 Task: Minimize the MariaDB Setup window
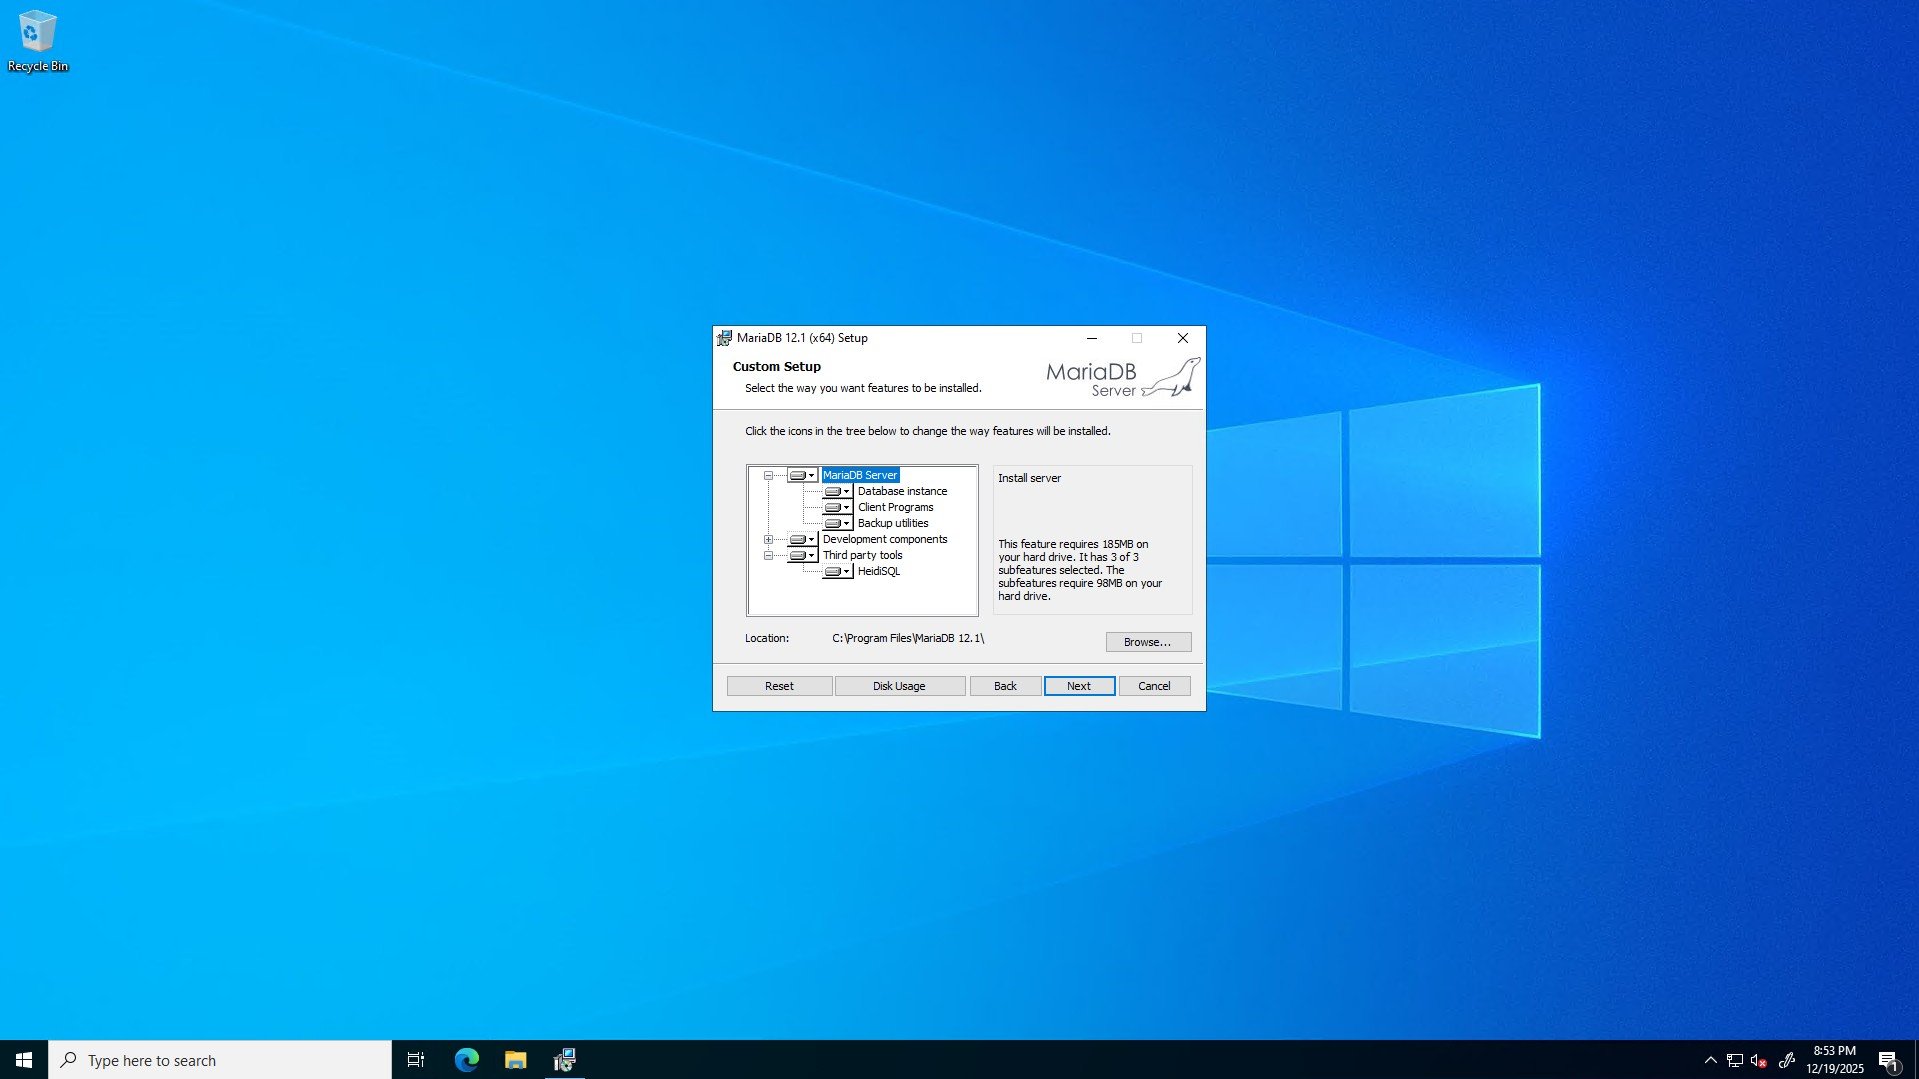coord(1092,338)
